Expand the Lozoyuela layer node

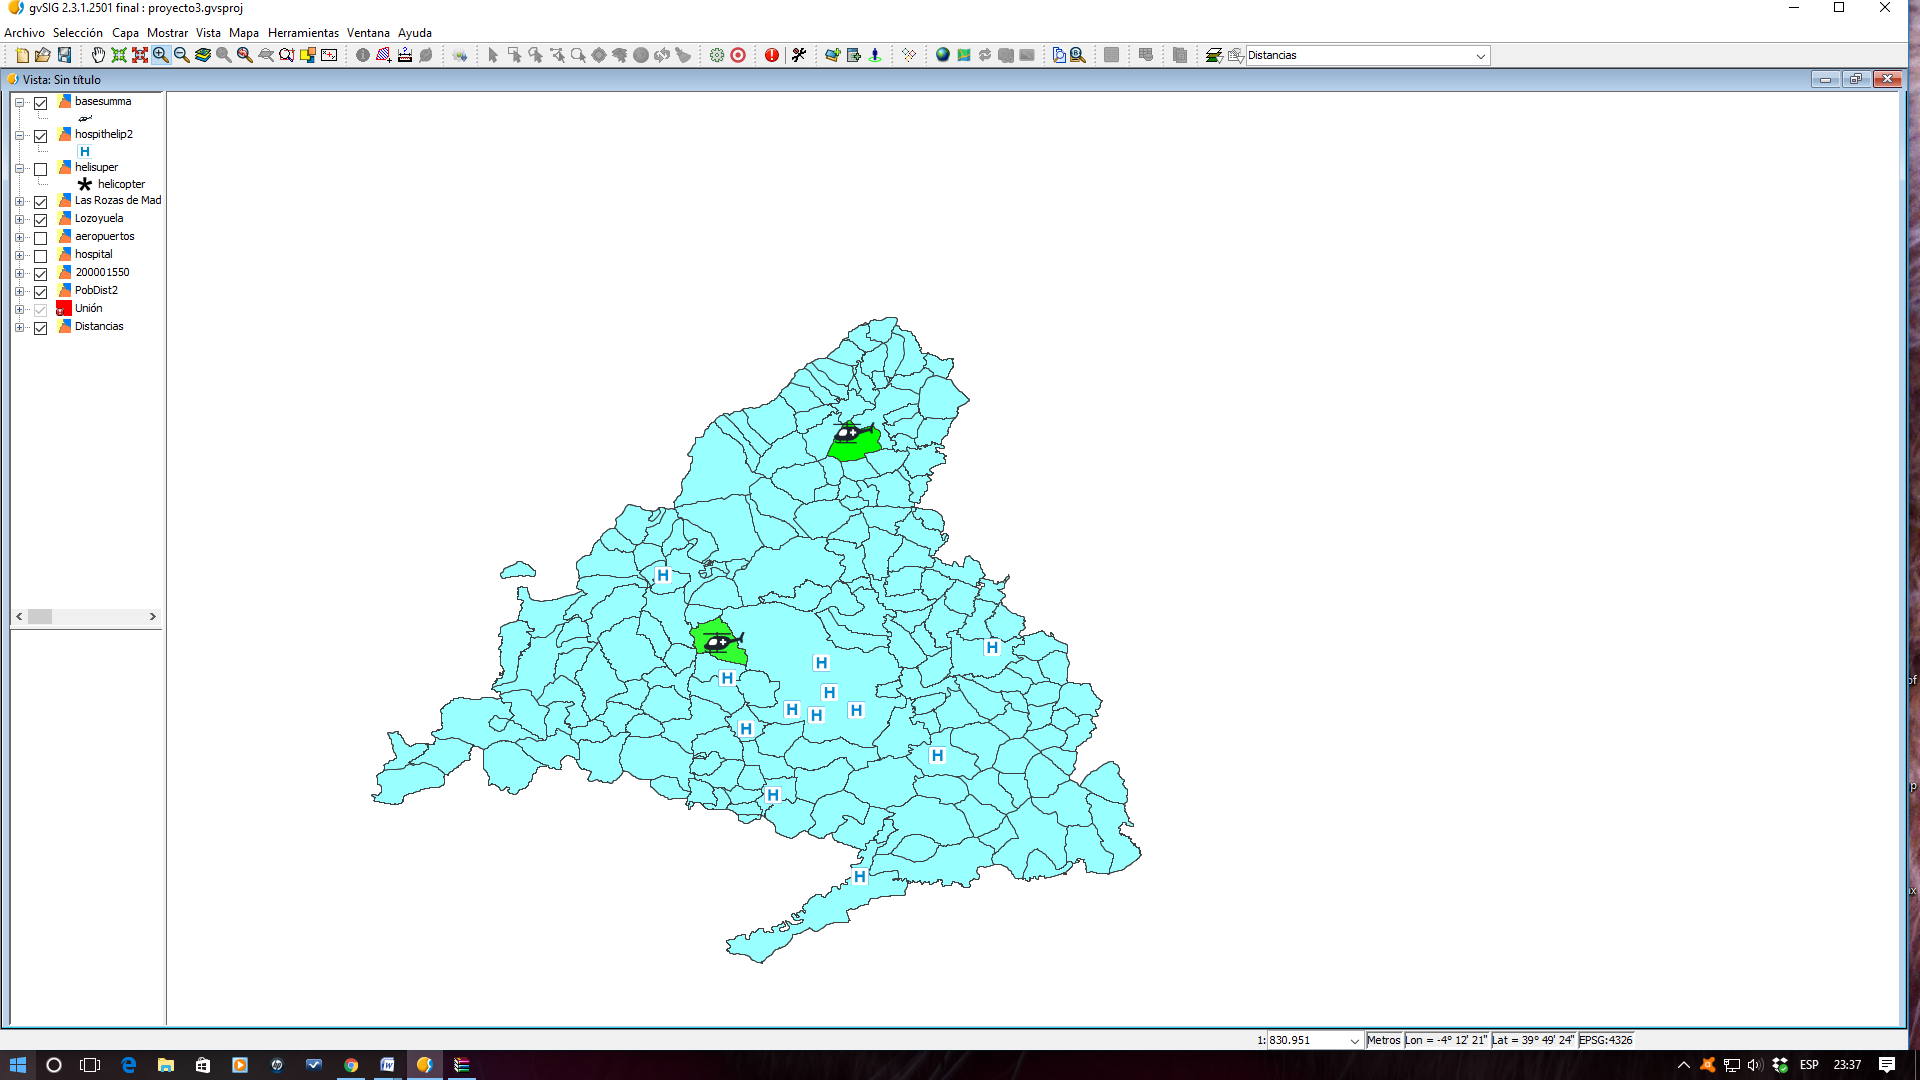19,219
